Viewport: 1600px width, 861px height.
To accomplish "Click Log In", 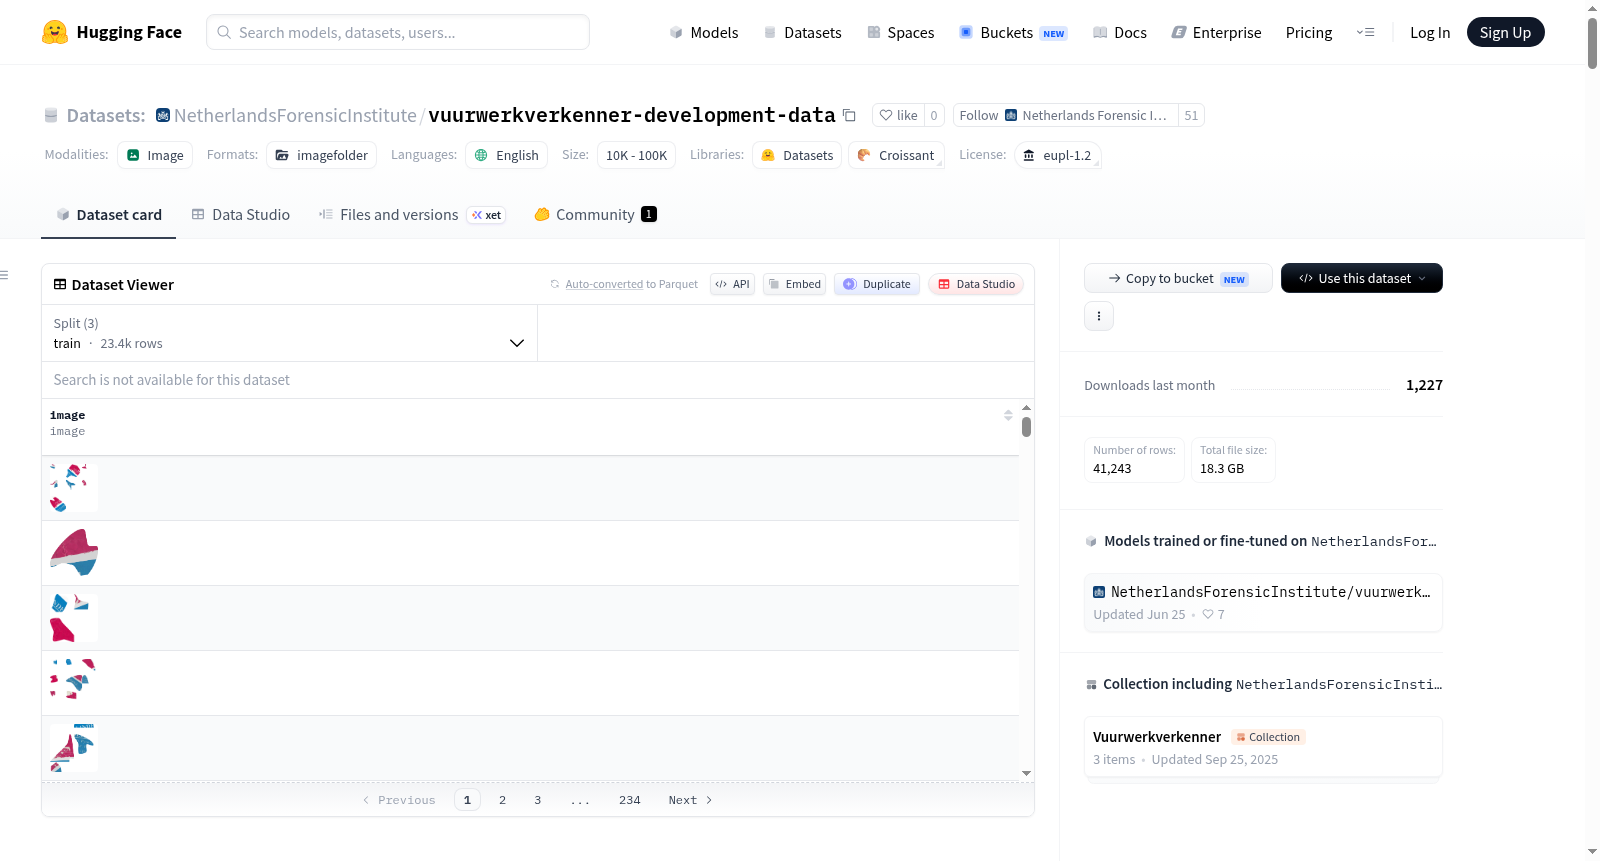I will click(1430, 32).
